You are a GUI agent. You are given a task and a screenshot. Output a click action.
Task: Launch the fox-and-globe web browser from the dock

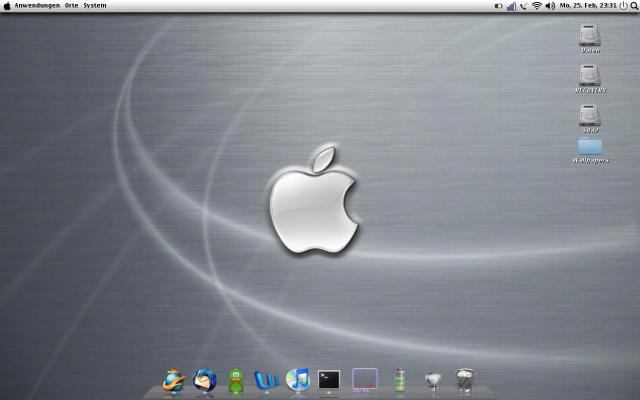(174, 380)
